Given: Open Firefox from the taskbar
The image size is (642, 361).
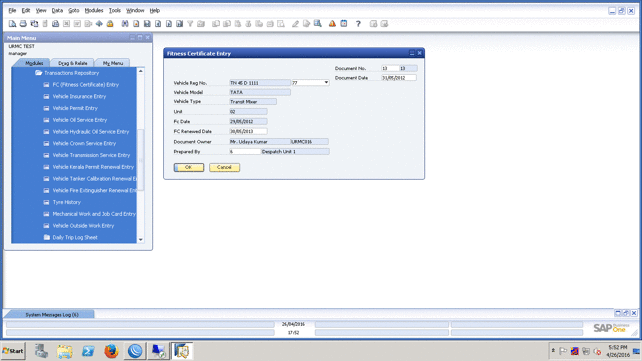Looking at the screenshot, I should pos(111,351).
